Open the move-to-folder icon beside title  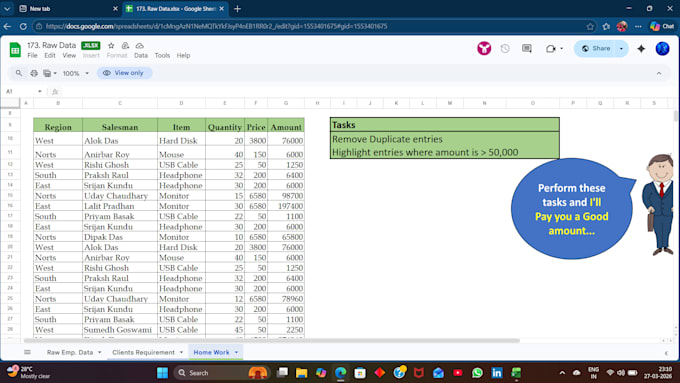[125, 46]
